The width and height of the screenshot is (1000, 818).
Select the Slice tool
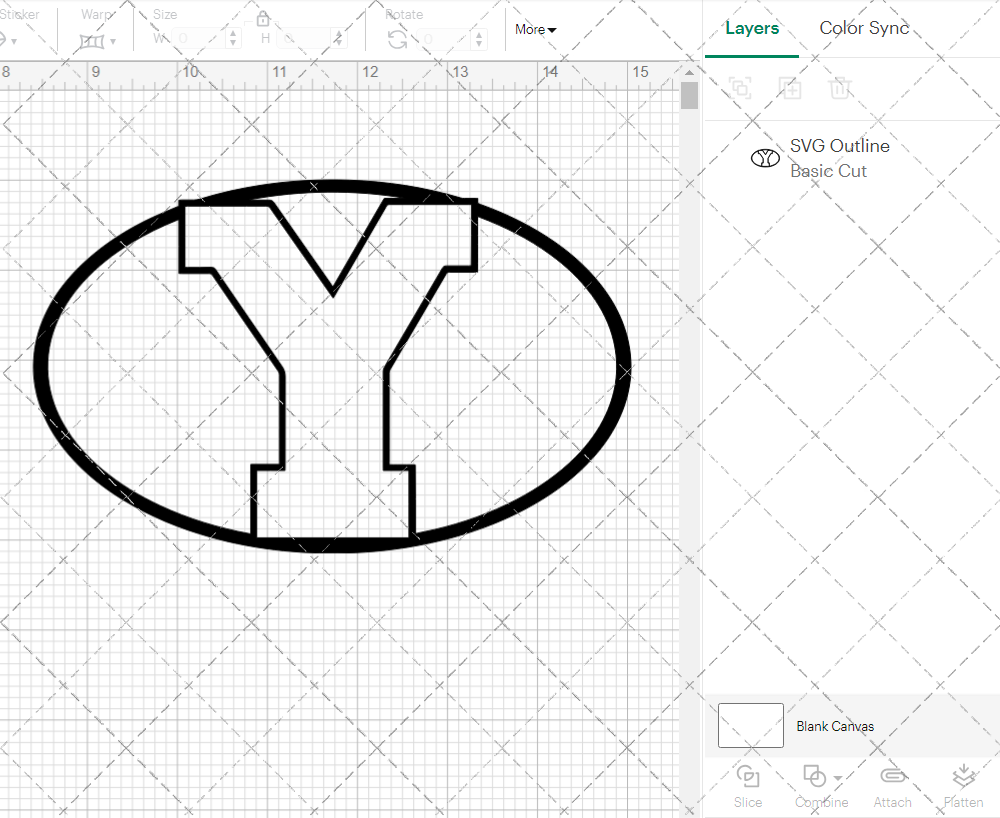748,785
